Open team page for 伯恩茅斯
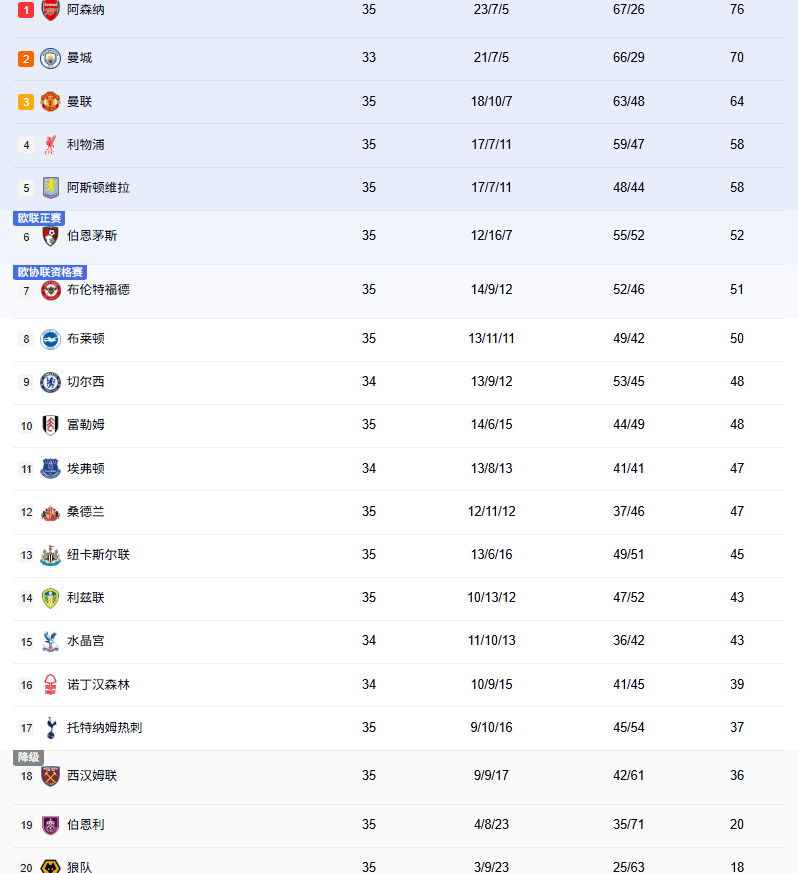This screenshot has width=798, height=873. click(92, 236)
